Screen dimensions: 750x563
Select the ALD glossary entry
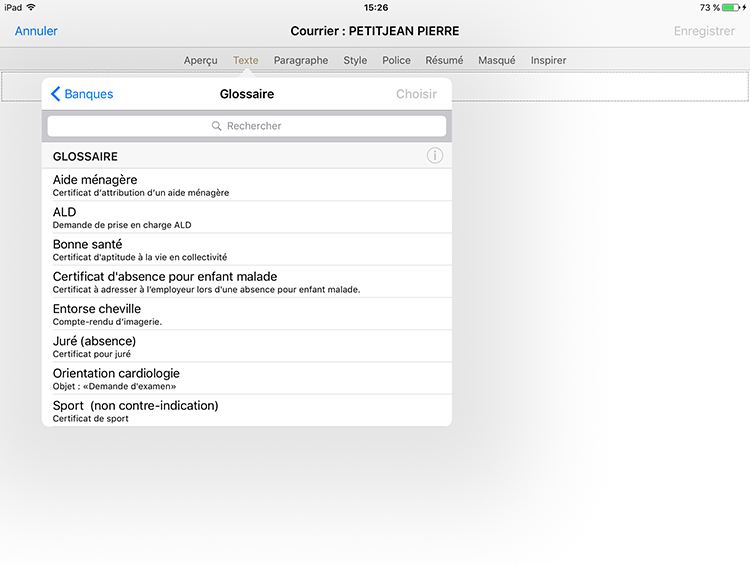click(246, 217)
